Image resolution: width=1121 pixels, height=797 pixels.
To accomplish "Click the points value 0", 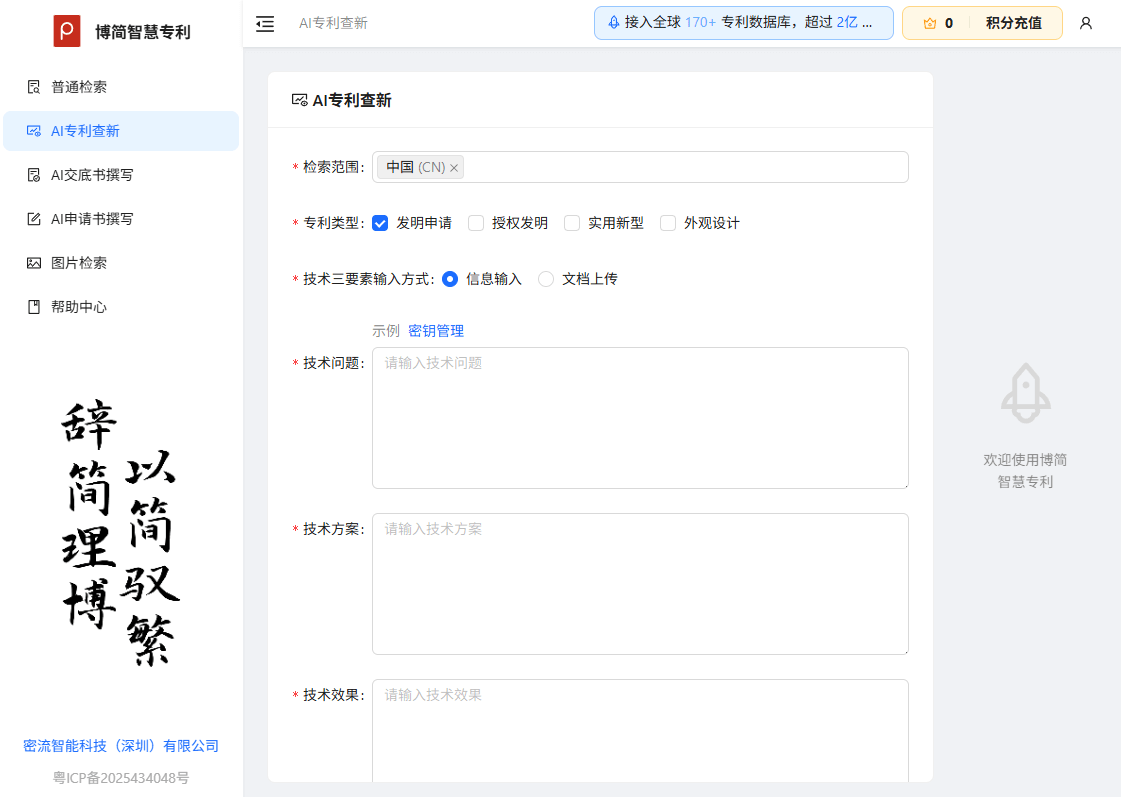I will (x=949, y=24).
